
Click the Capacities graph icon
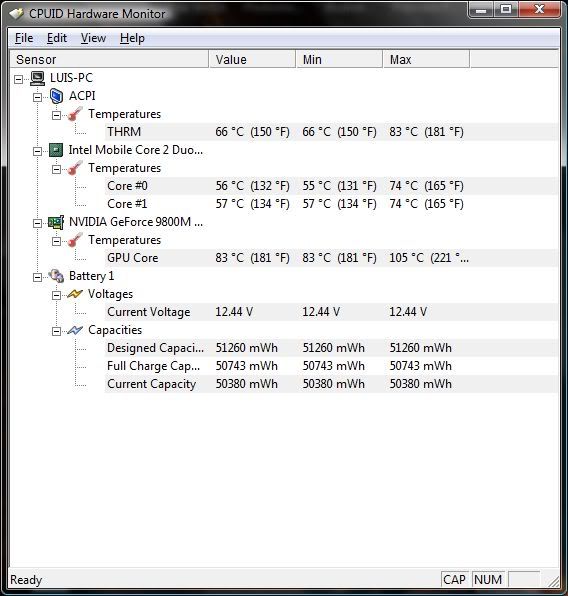[75, 330]
